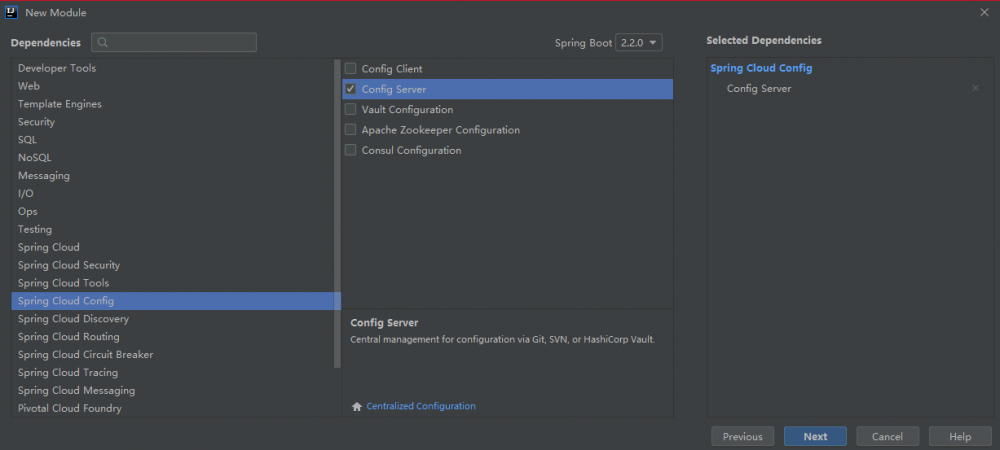
Task: Click the IntelliJ icon in the title bar
Action: coord(11,12)
